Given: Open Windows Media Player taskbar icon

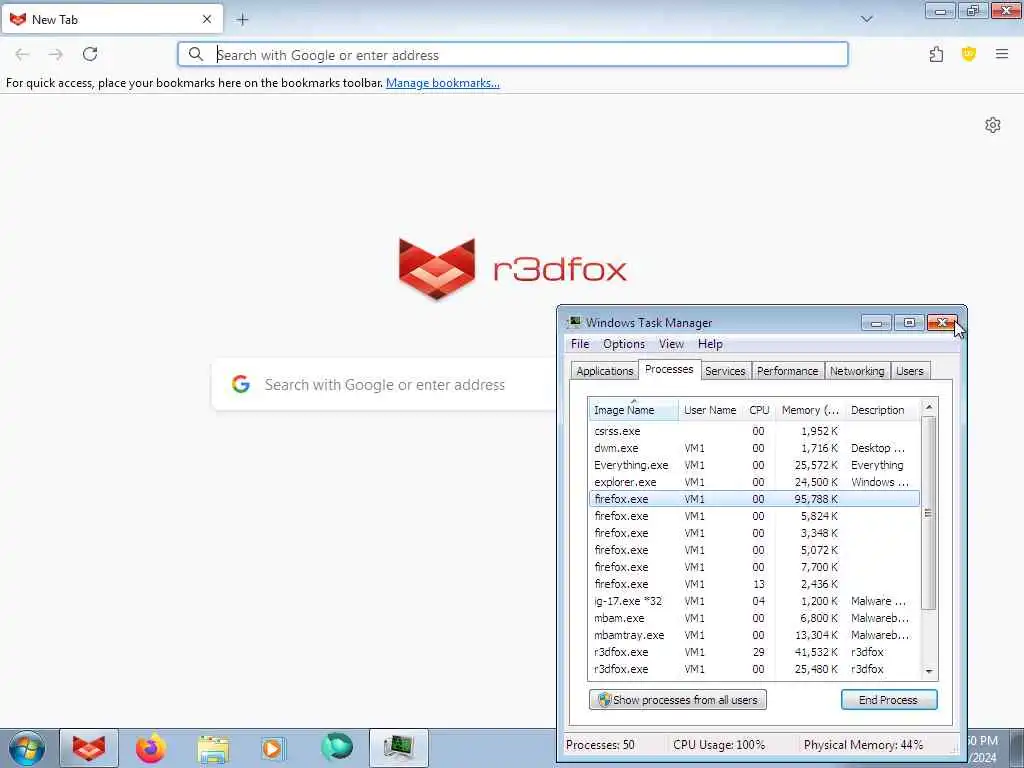Looking at the screenshot, I should pyautogui.click(x=273, y=748).
